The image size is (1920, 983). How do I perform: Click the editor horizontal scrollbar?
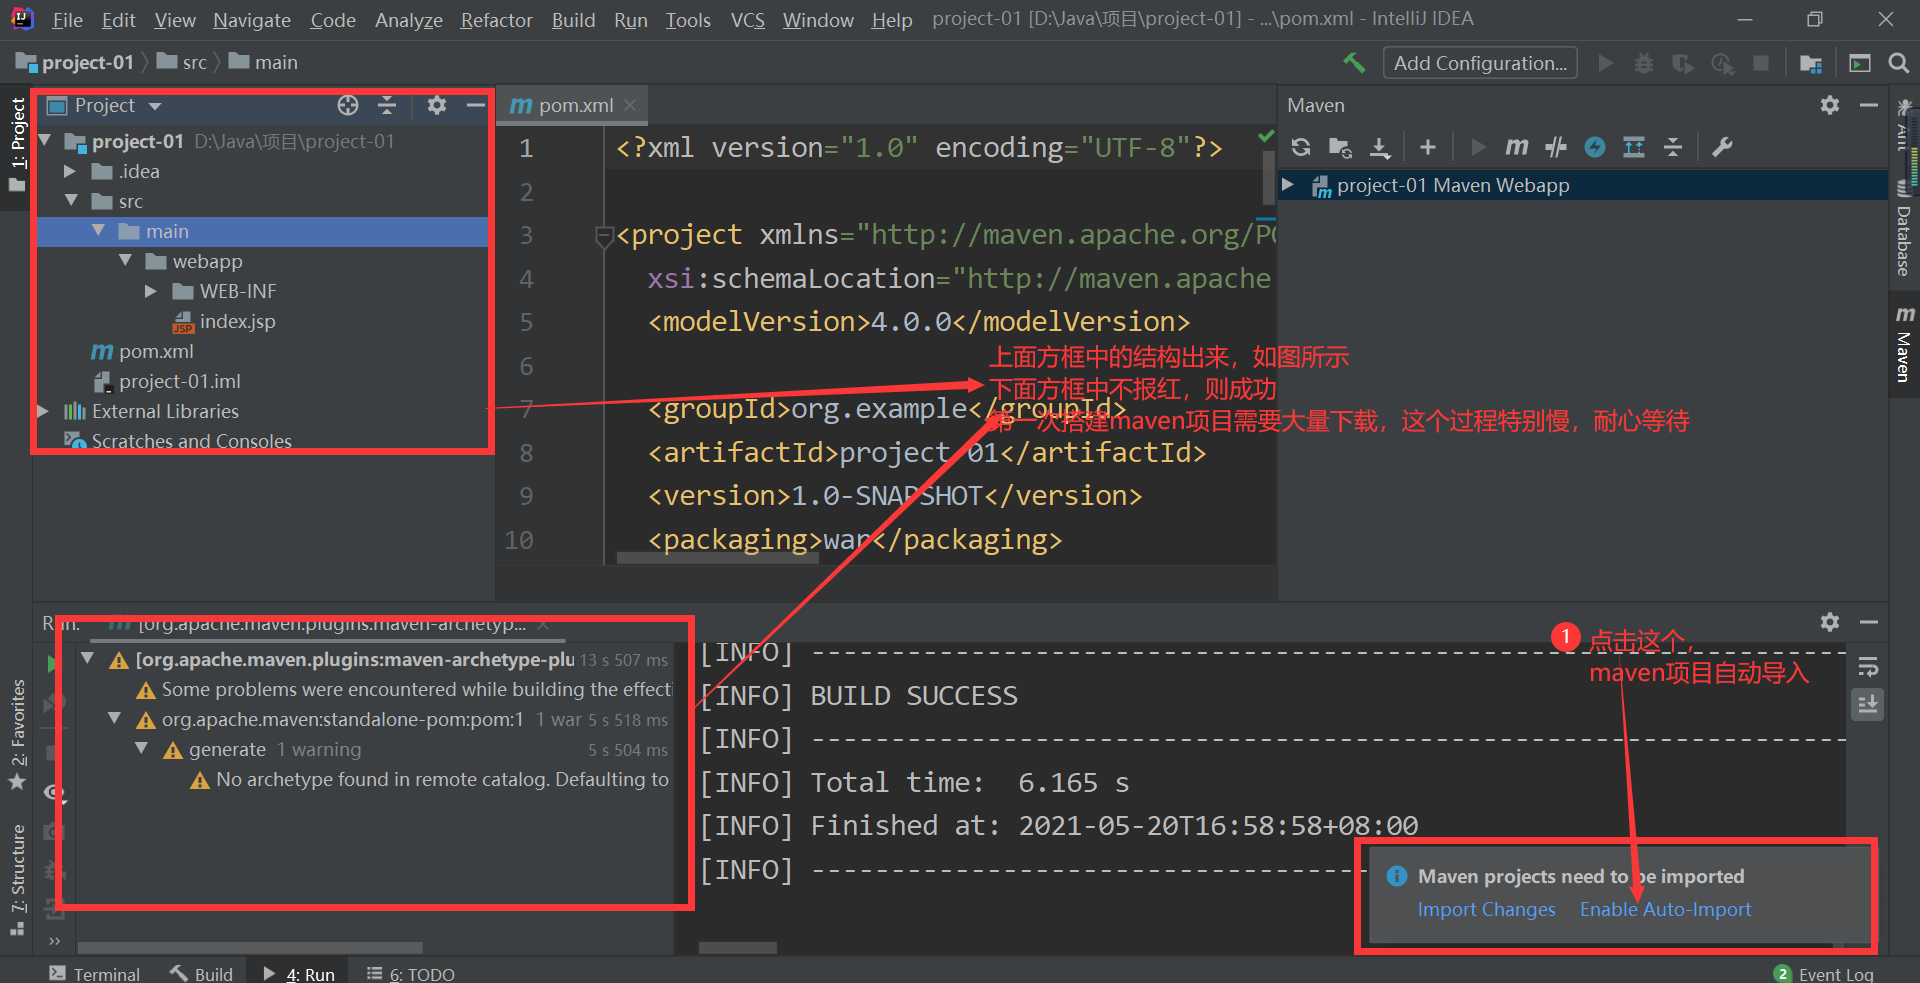coord(718,559)
